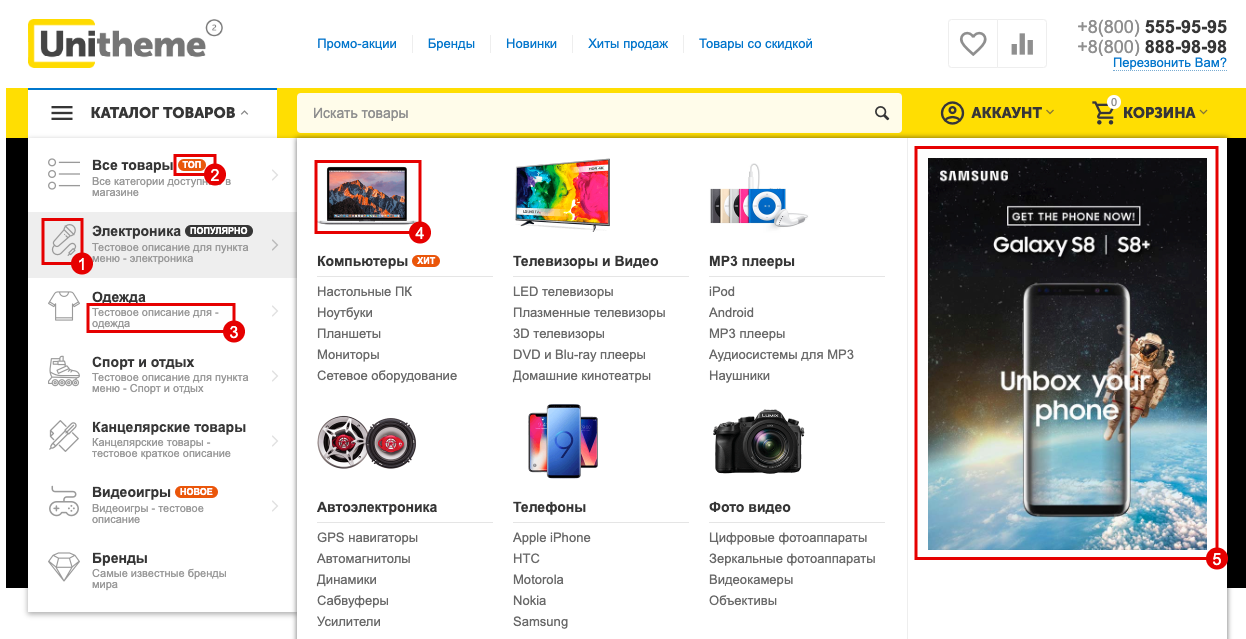Open the Промо-акции menu item
1246x639 pixels.
point(356,44)
